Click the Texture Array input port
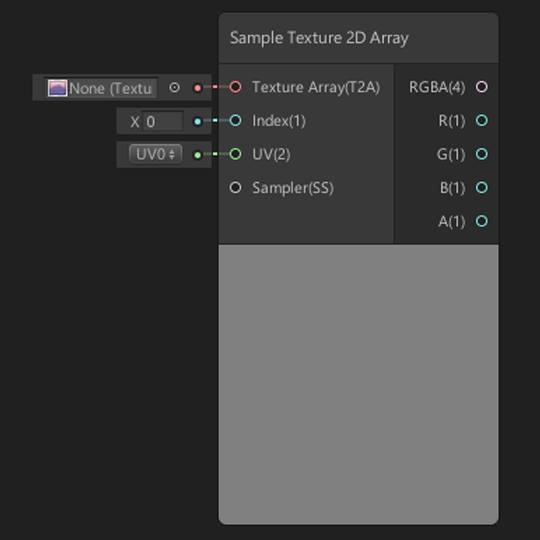 tap(235, 87)
